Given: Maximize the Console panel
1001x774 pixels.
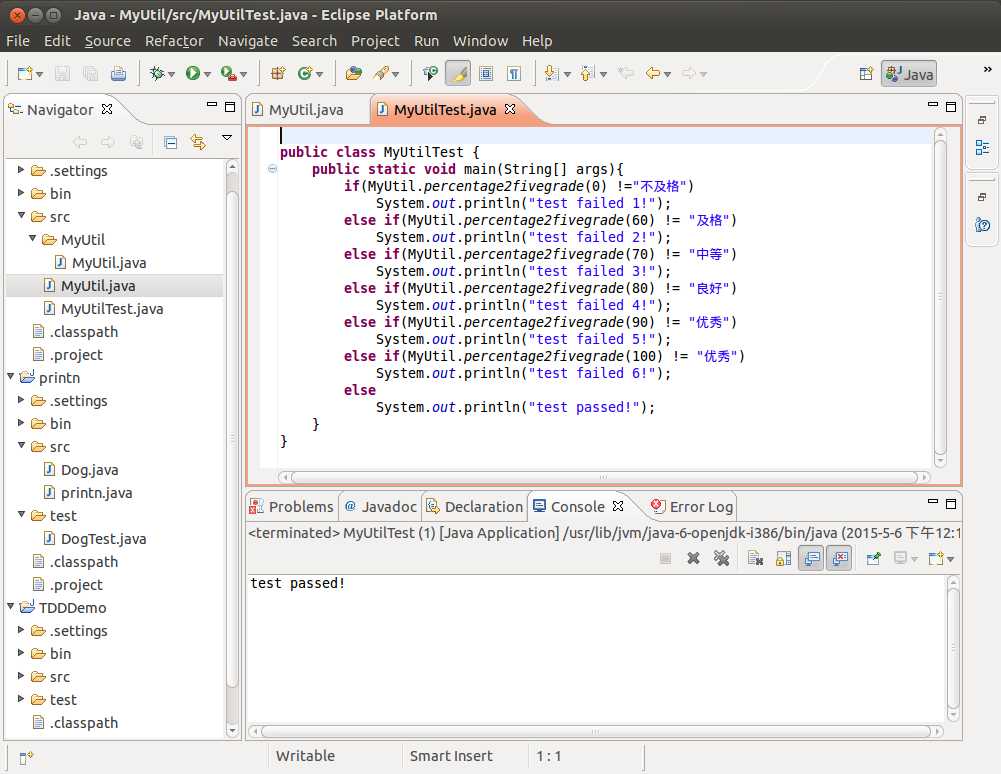Looking at the screenshot, I should click(x=951, y=504).
